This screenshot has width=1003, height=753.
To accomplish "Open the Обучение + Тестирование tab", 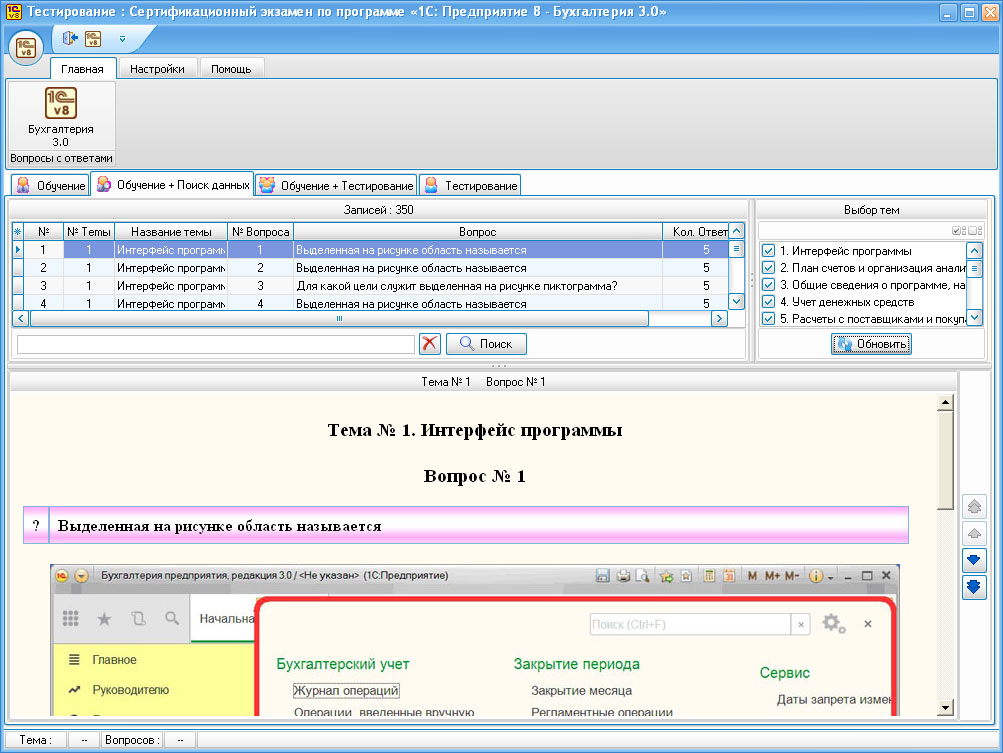I will click(336, 186).
